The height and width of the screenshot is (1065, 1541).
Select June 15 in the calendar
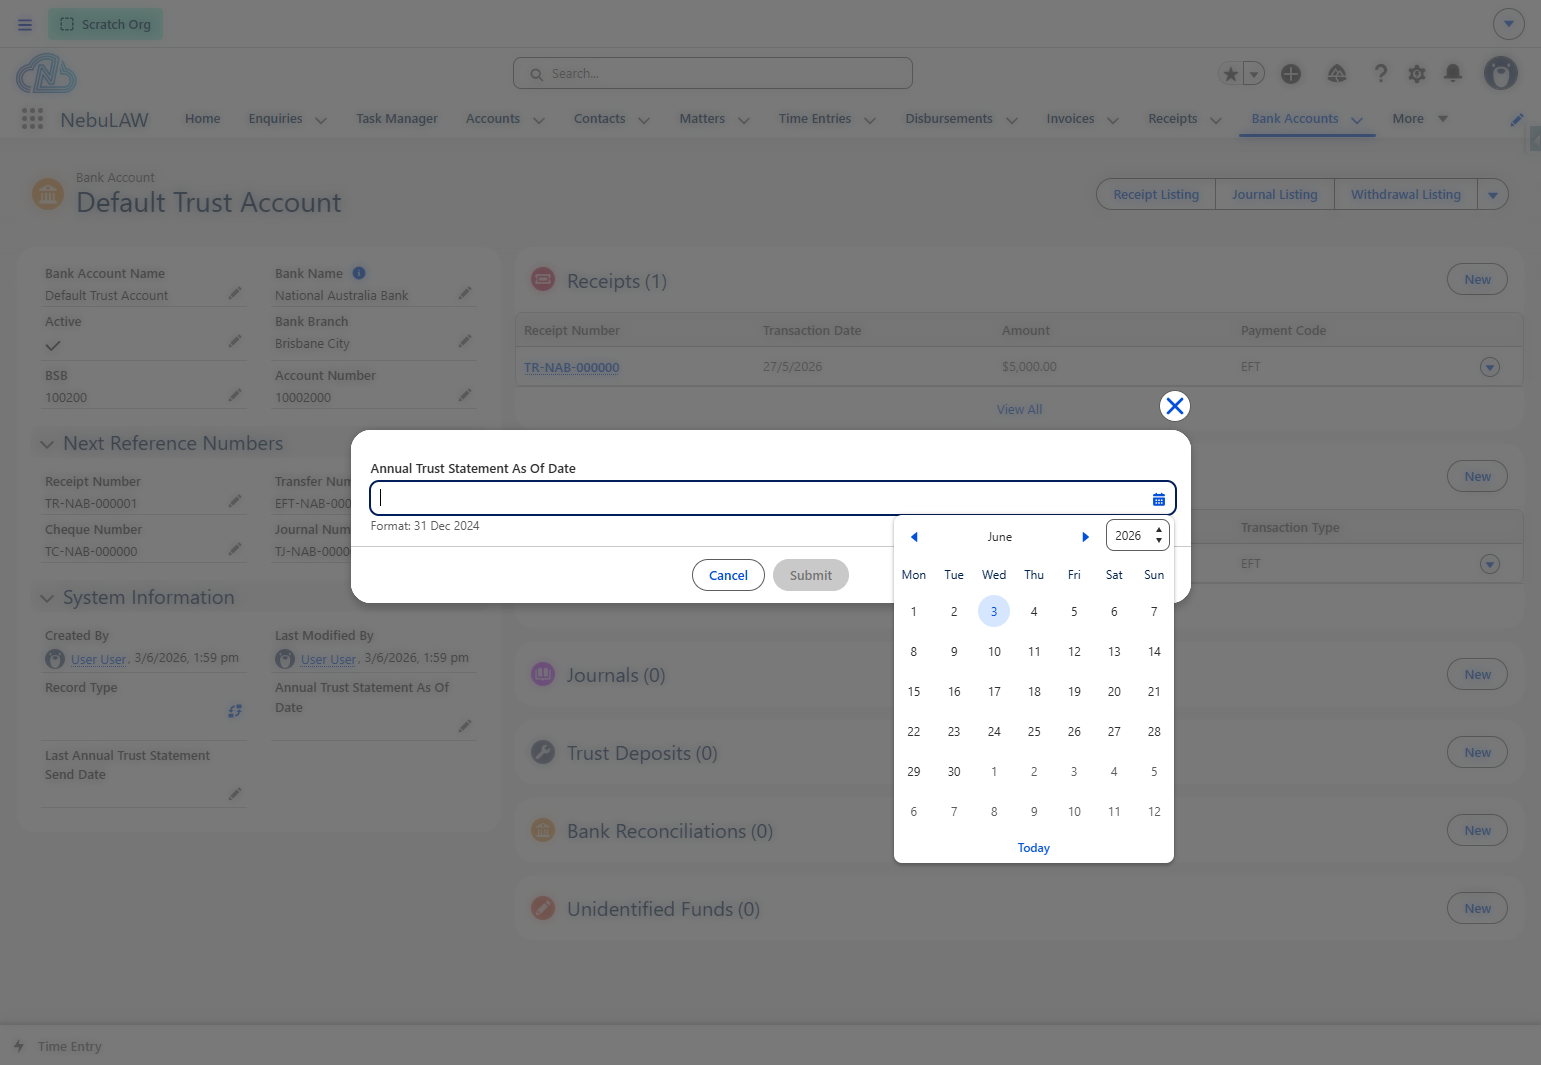(x=914, y=692)
